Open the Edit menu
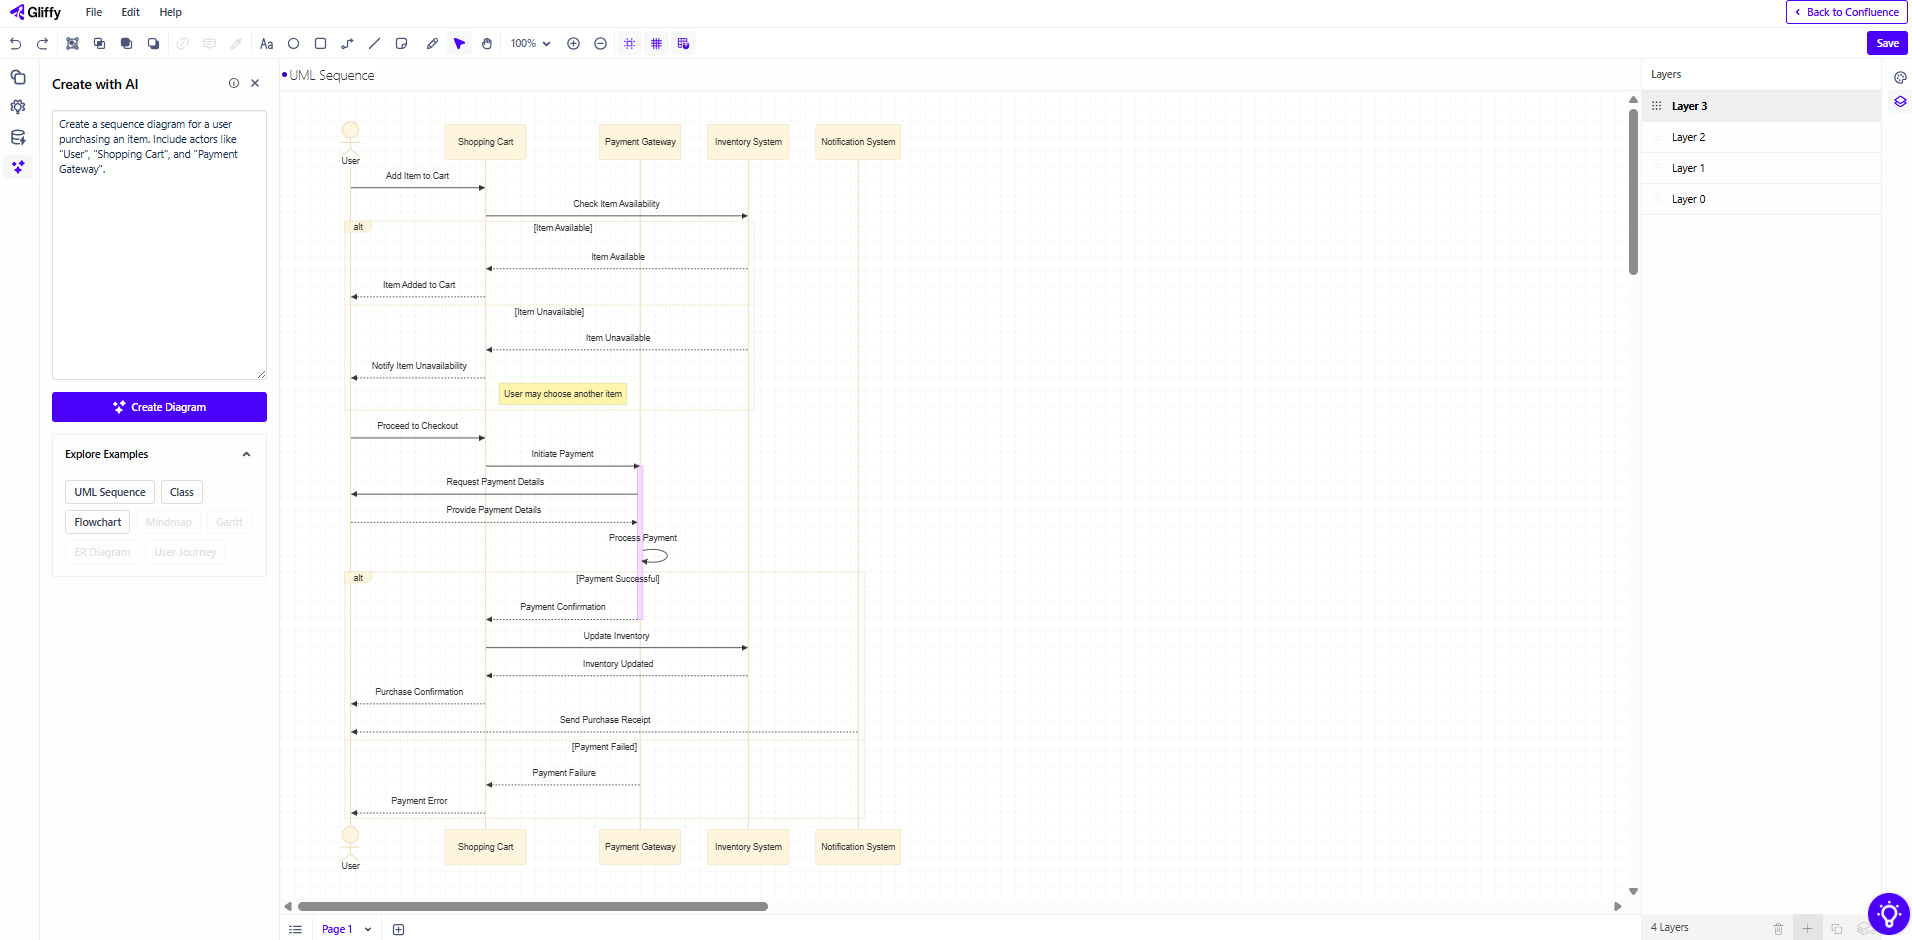The image size is (1912, 940). [x=130, y=12]
